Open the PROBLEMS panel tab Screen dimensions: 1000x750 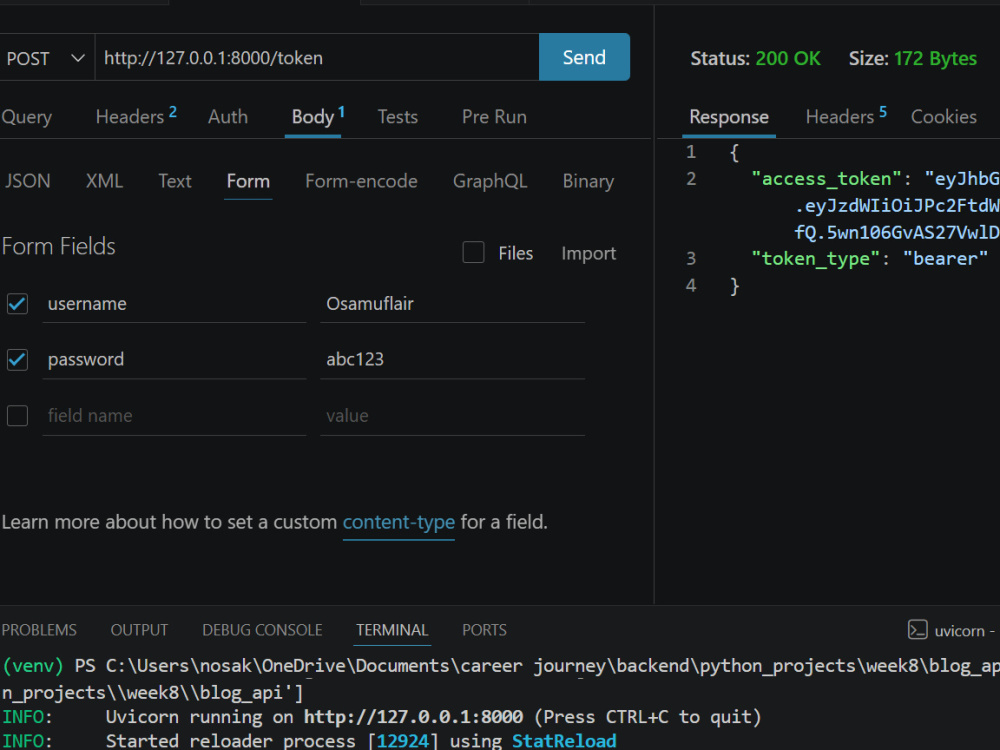(x=39, y=630)
